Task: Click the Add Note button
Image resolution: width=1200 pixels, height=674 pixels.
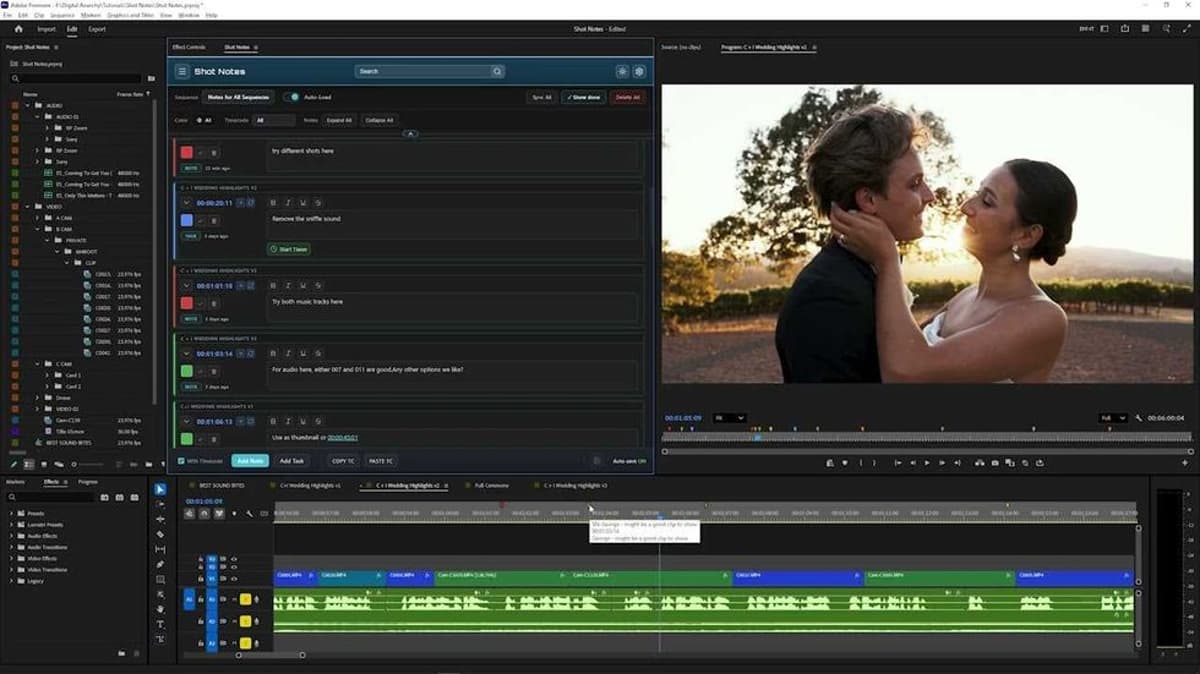Action: point(250,461)
